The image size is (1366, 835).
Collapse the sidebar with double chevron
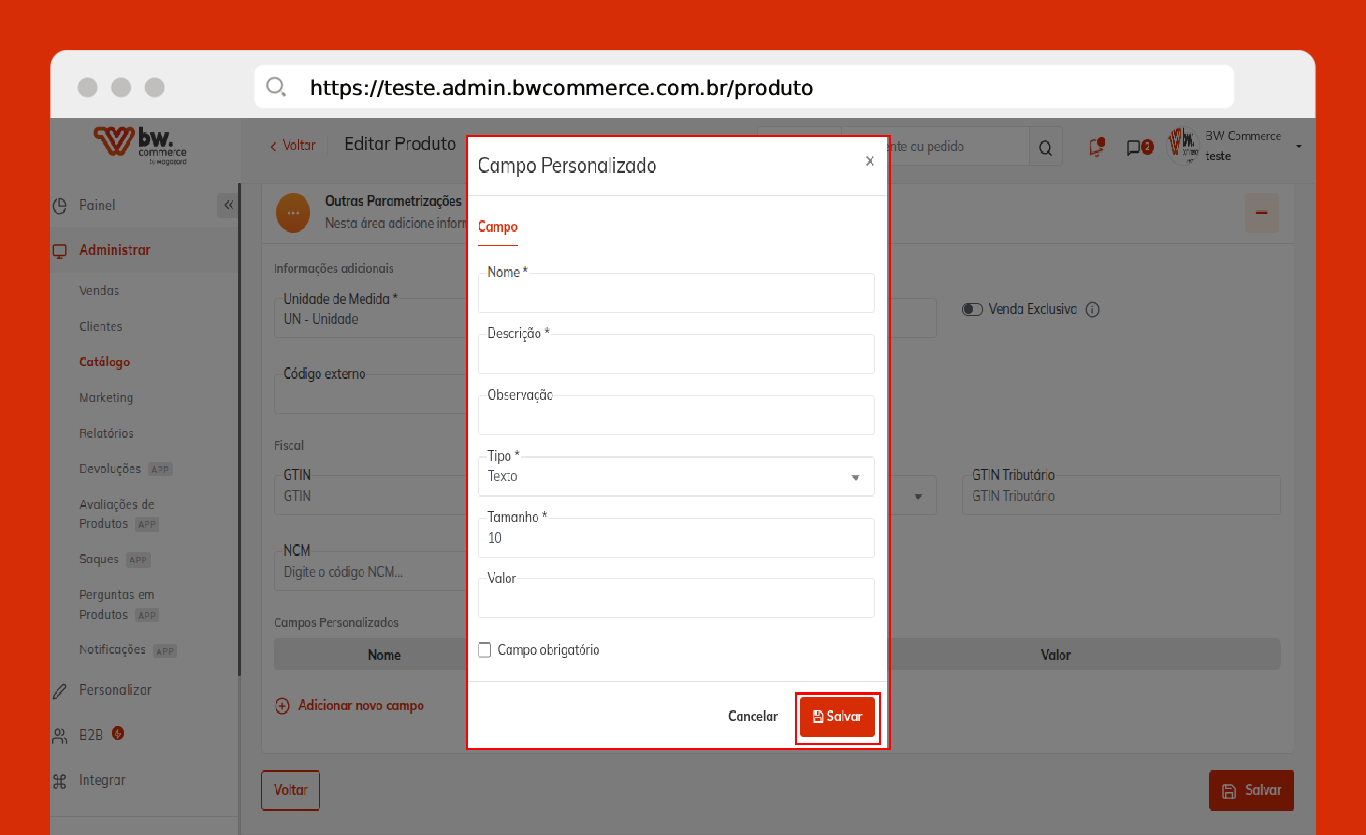pyautogui.click(x=228, y=205)
